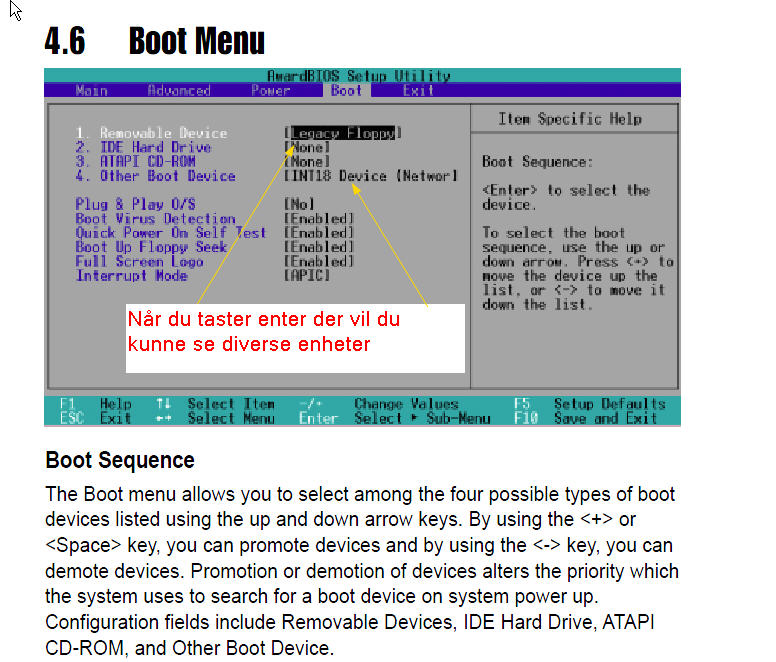This screenshot has height=662, width=776.
Task: Toggle the Plug & Play O/S No value
Action: (x=299, y=204)
